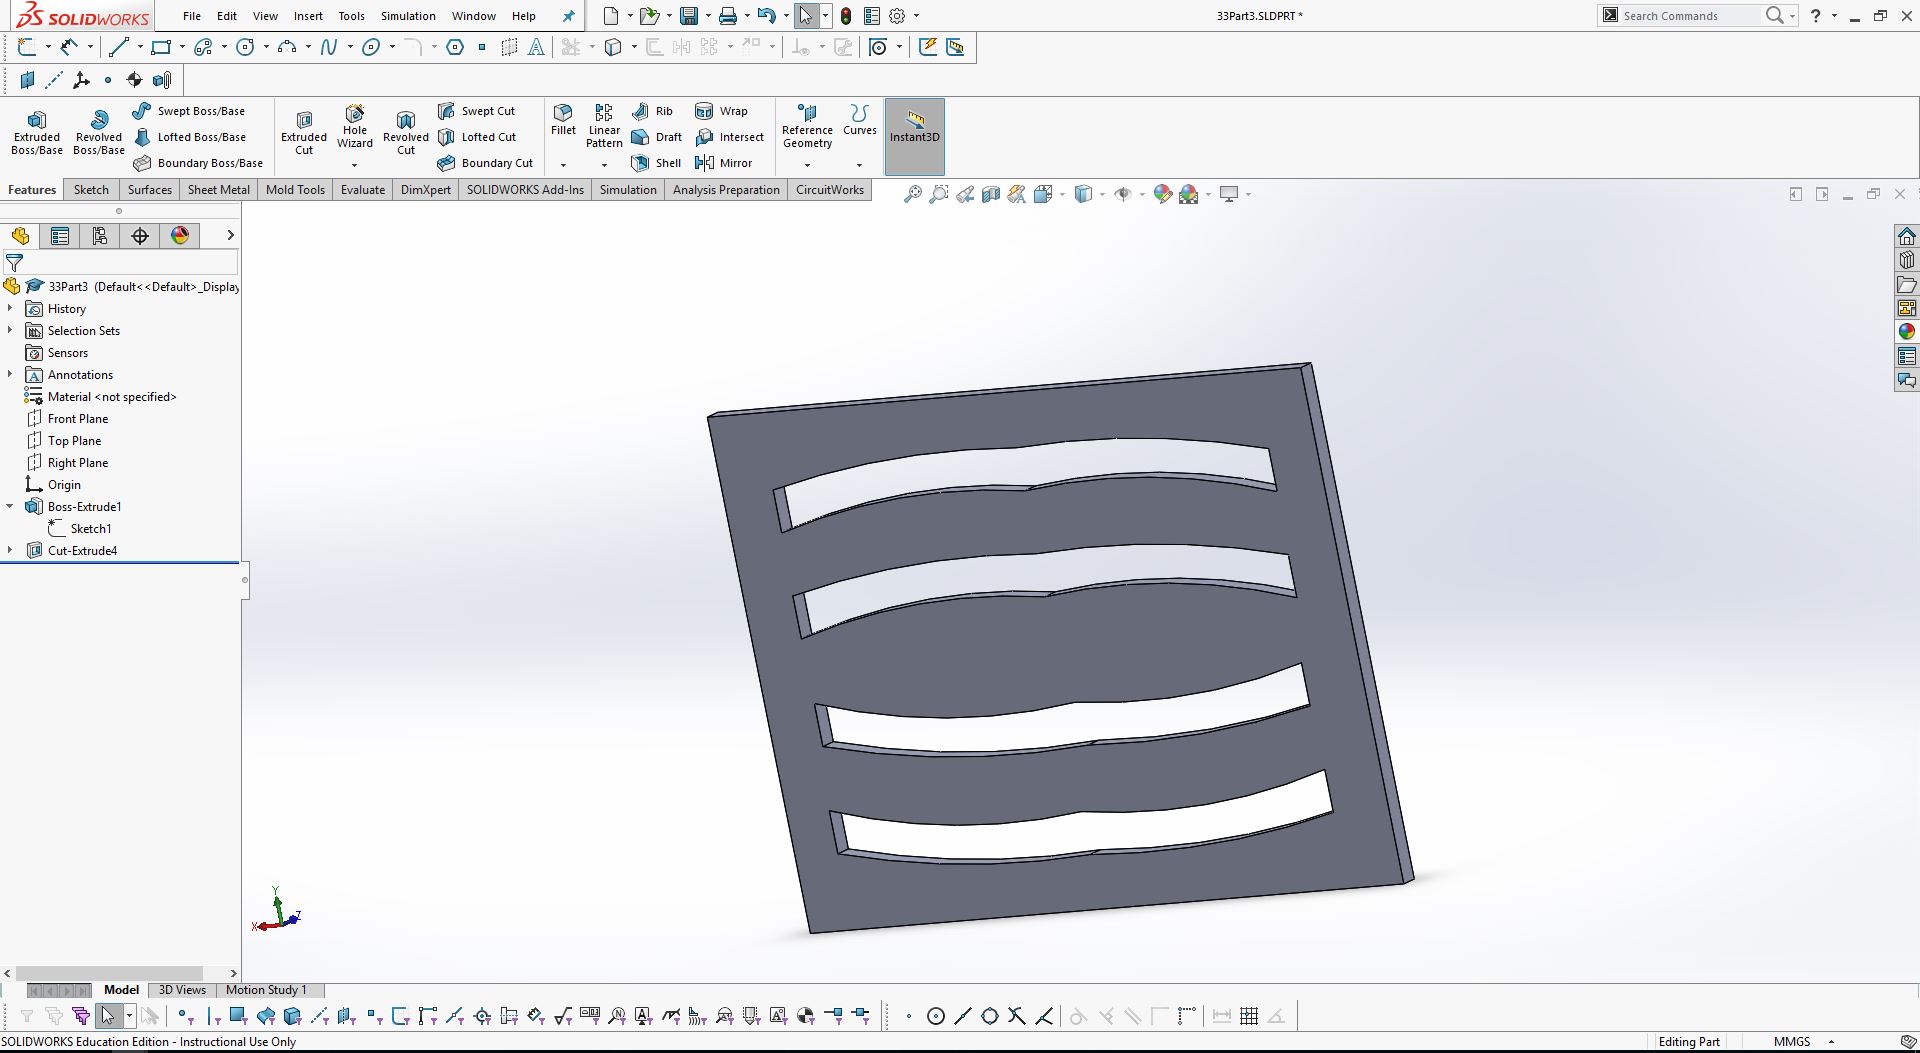The image size is (1920, 1053).
Task: Expand the Selection Sets node
Action: click(10, 331)
